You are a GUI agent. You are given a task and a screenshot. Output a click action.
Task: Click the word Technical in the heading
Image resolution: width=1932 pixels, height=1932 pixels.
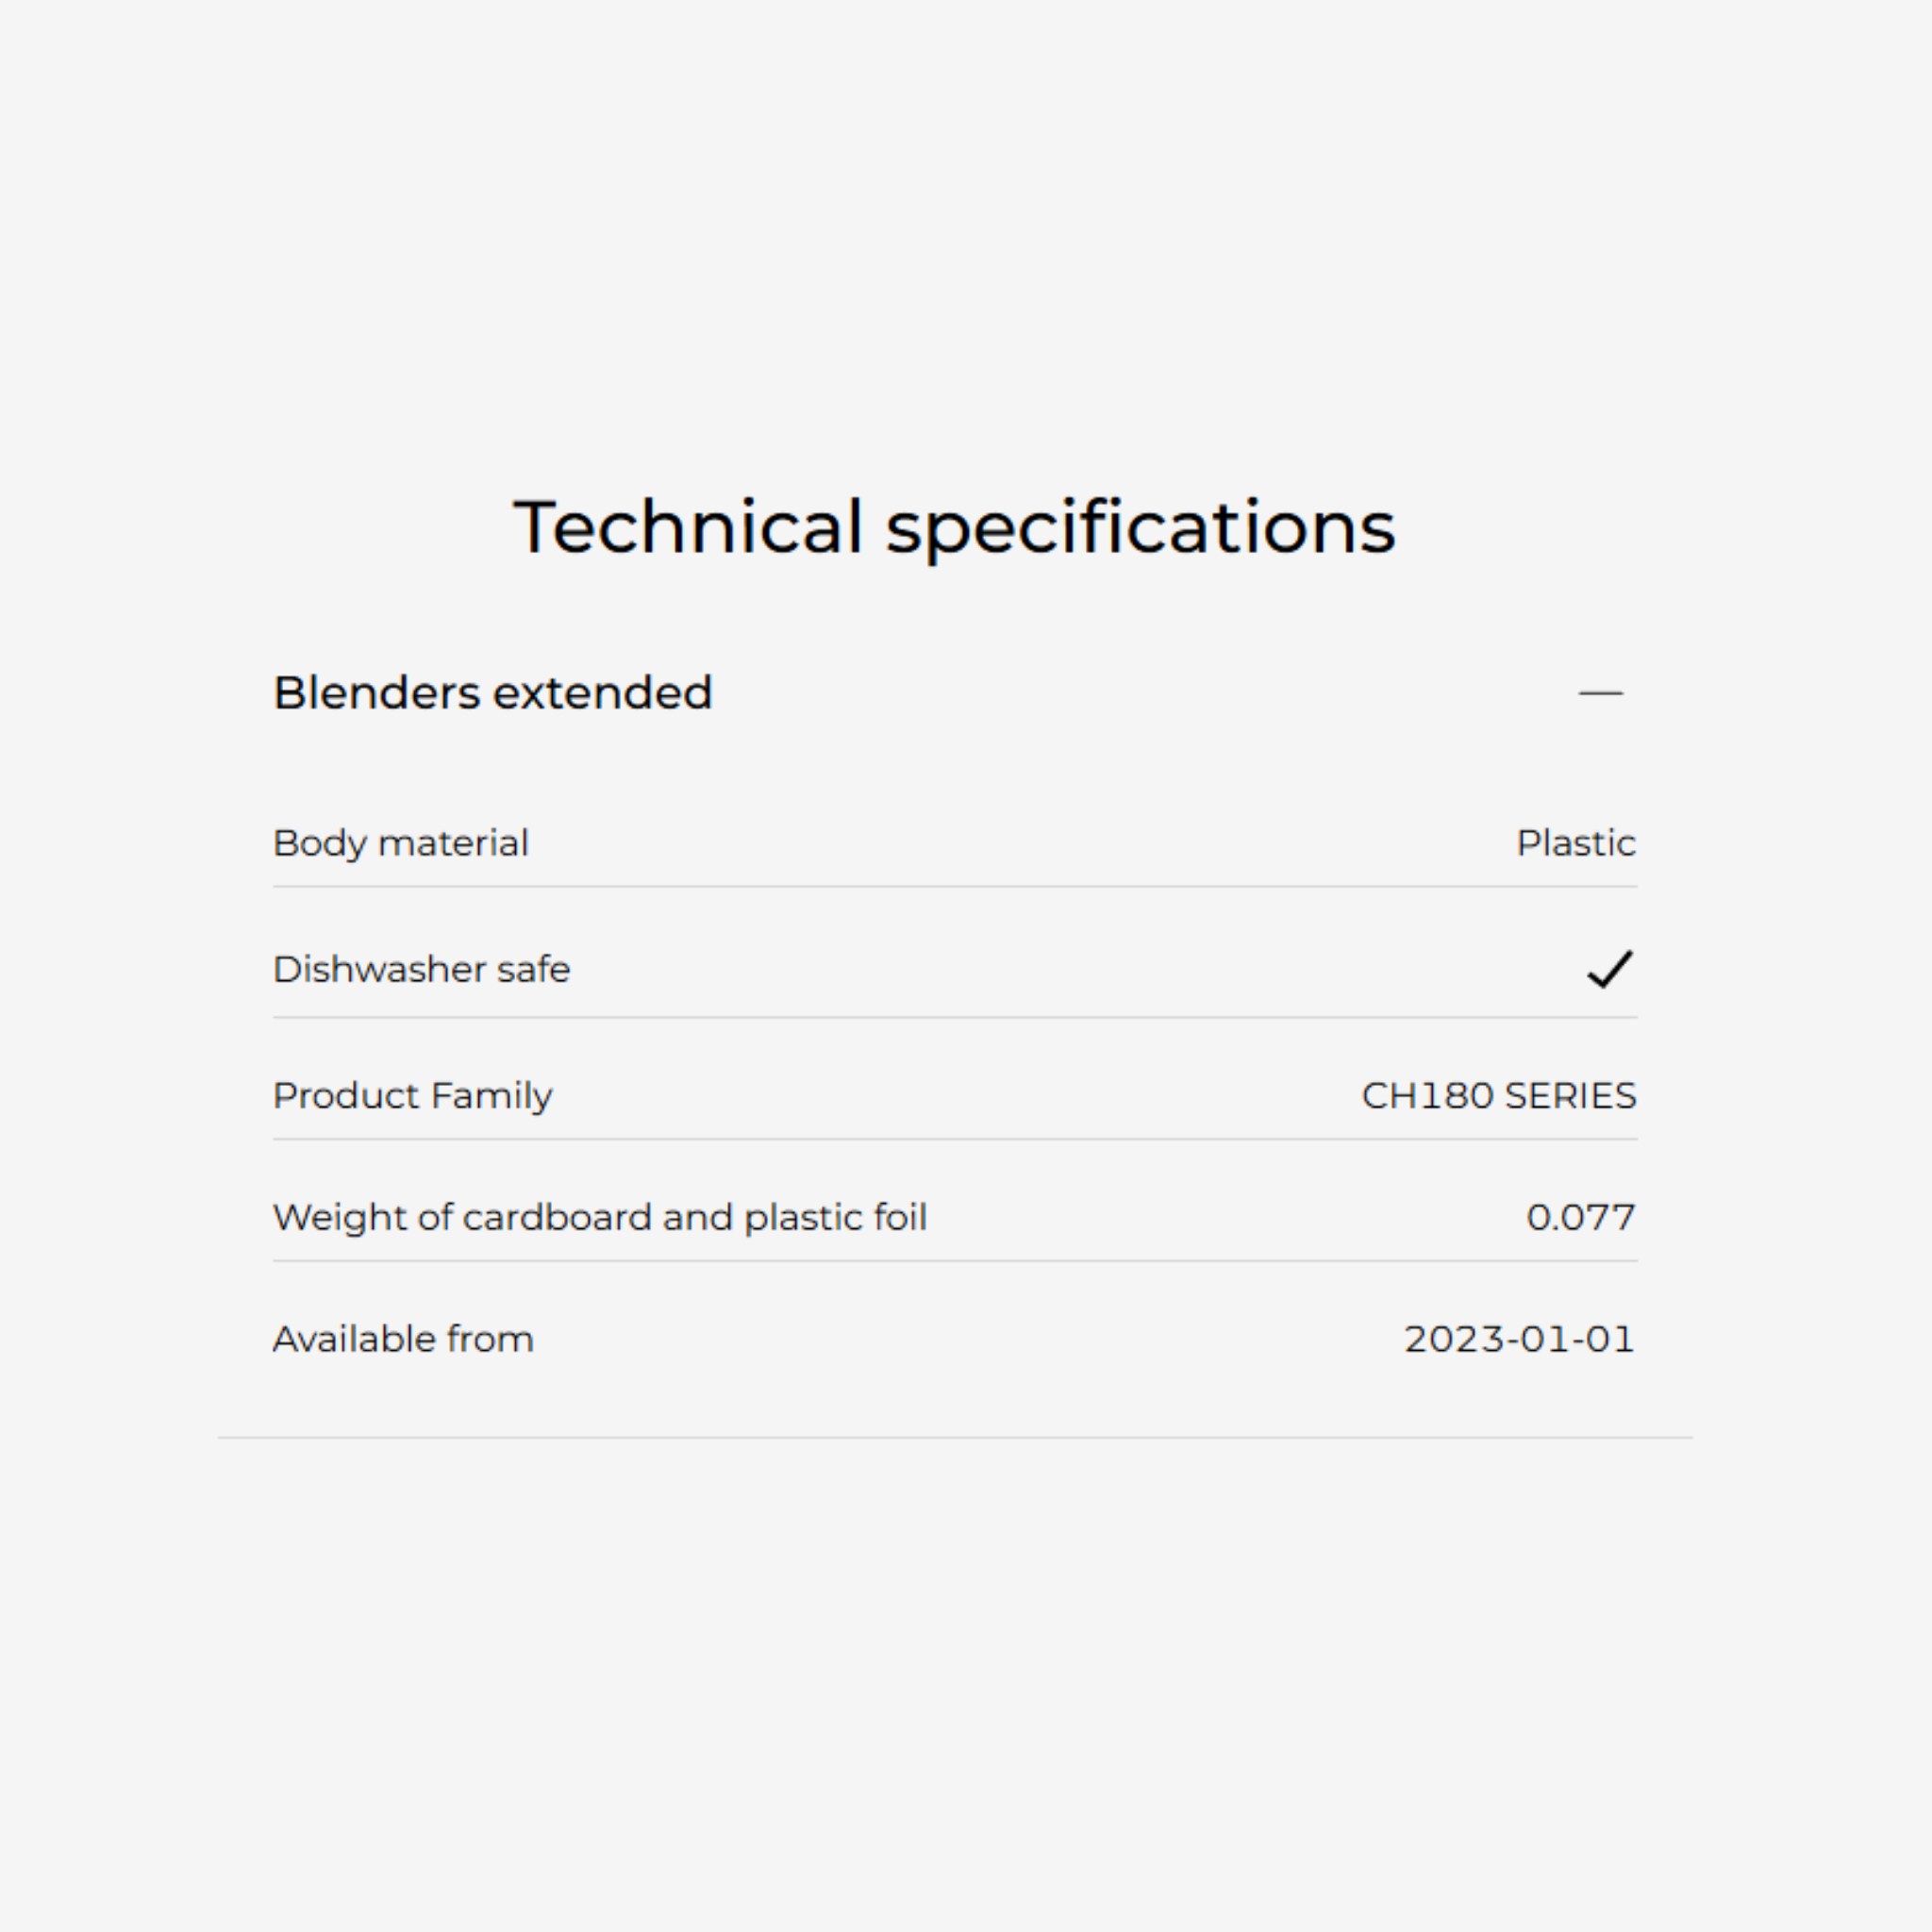pyautogui.click(x=687, y=527)
